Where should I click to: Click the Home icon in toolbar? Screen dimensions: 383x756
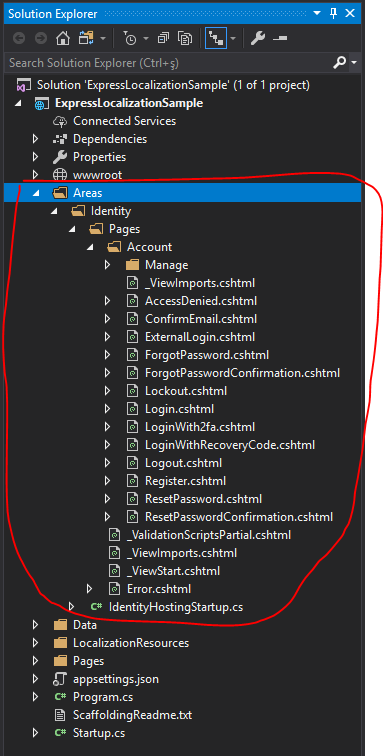pyautogui.click(x=63, y=38)
